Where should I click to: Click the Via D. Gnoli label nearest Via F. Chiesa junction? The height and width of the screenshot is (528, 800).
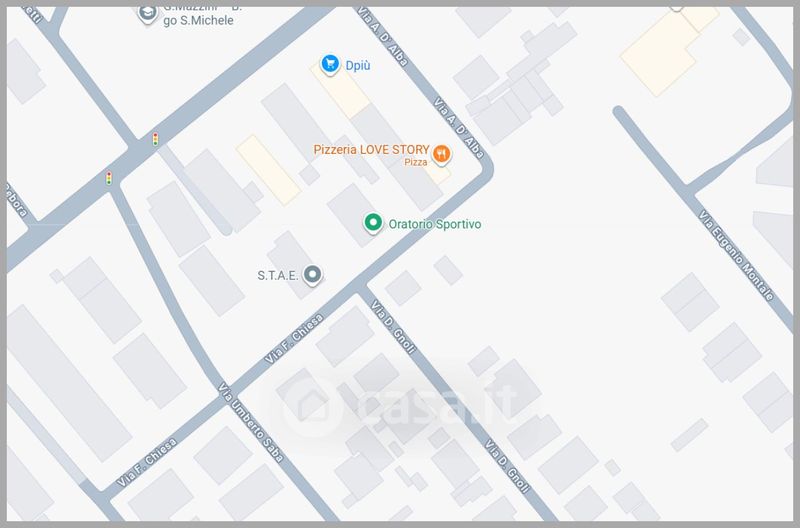click(x=393, y=326)
